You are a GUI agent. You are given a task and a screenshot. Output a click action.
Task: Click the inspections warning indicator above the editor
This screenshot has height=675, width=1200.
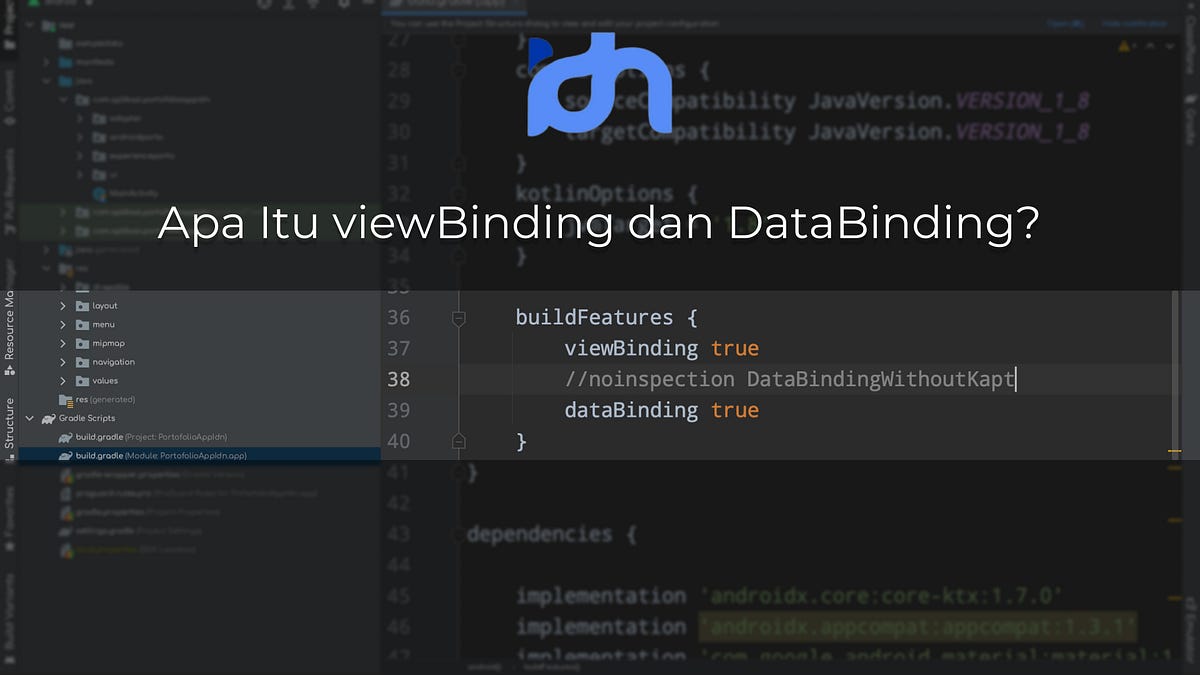(1124, 46)
